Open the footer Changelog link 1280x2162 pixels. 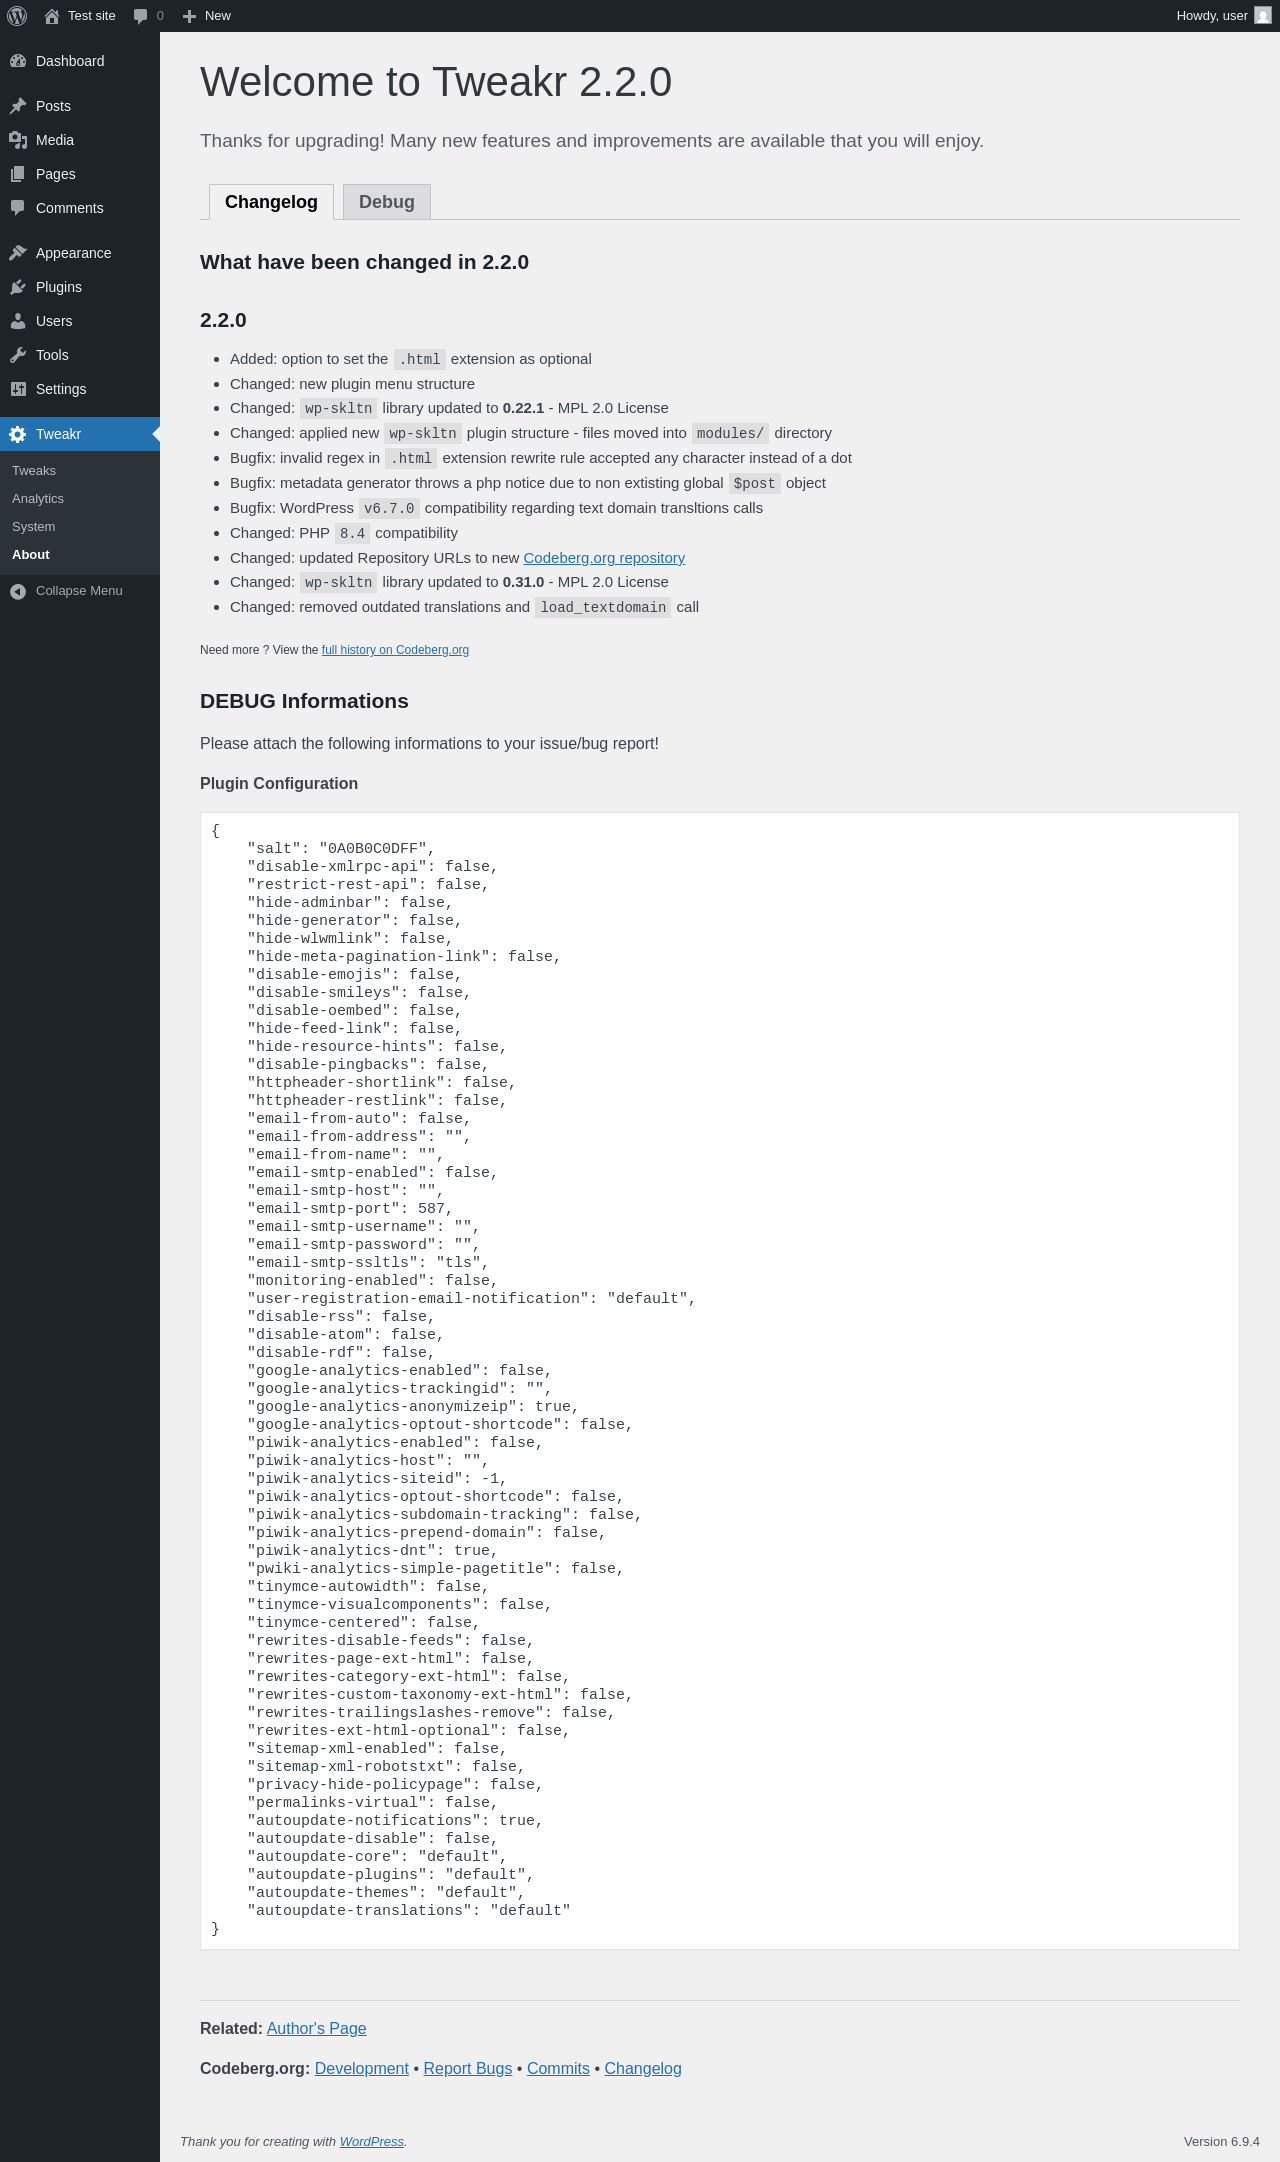coord(643,2068)
